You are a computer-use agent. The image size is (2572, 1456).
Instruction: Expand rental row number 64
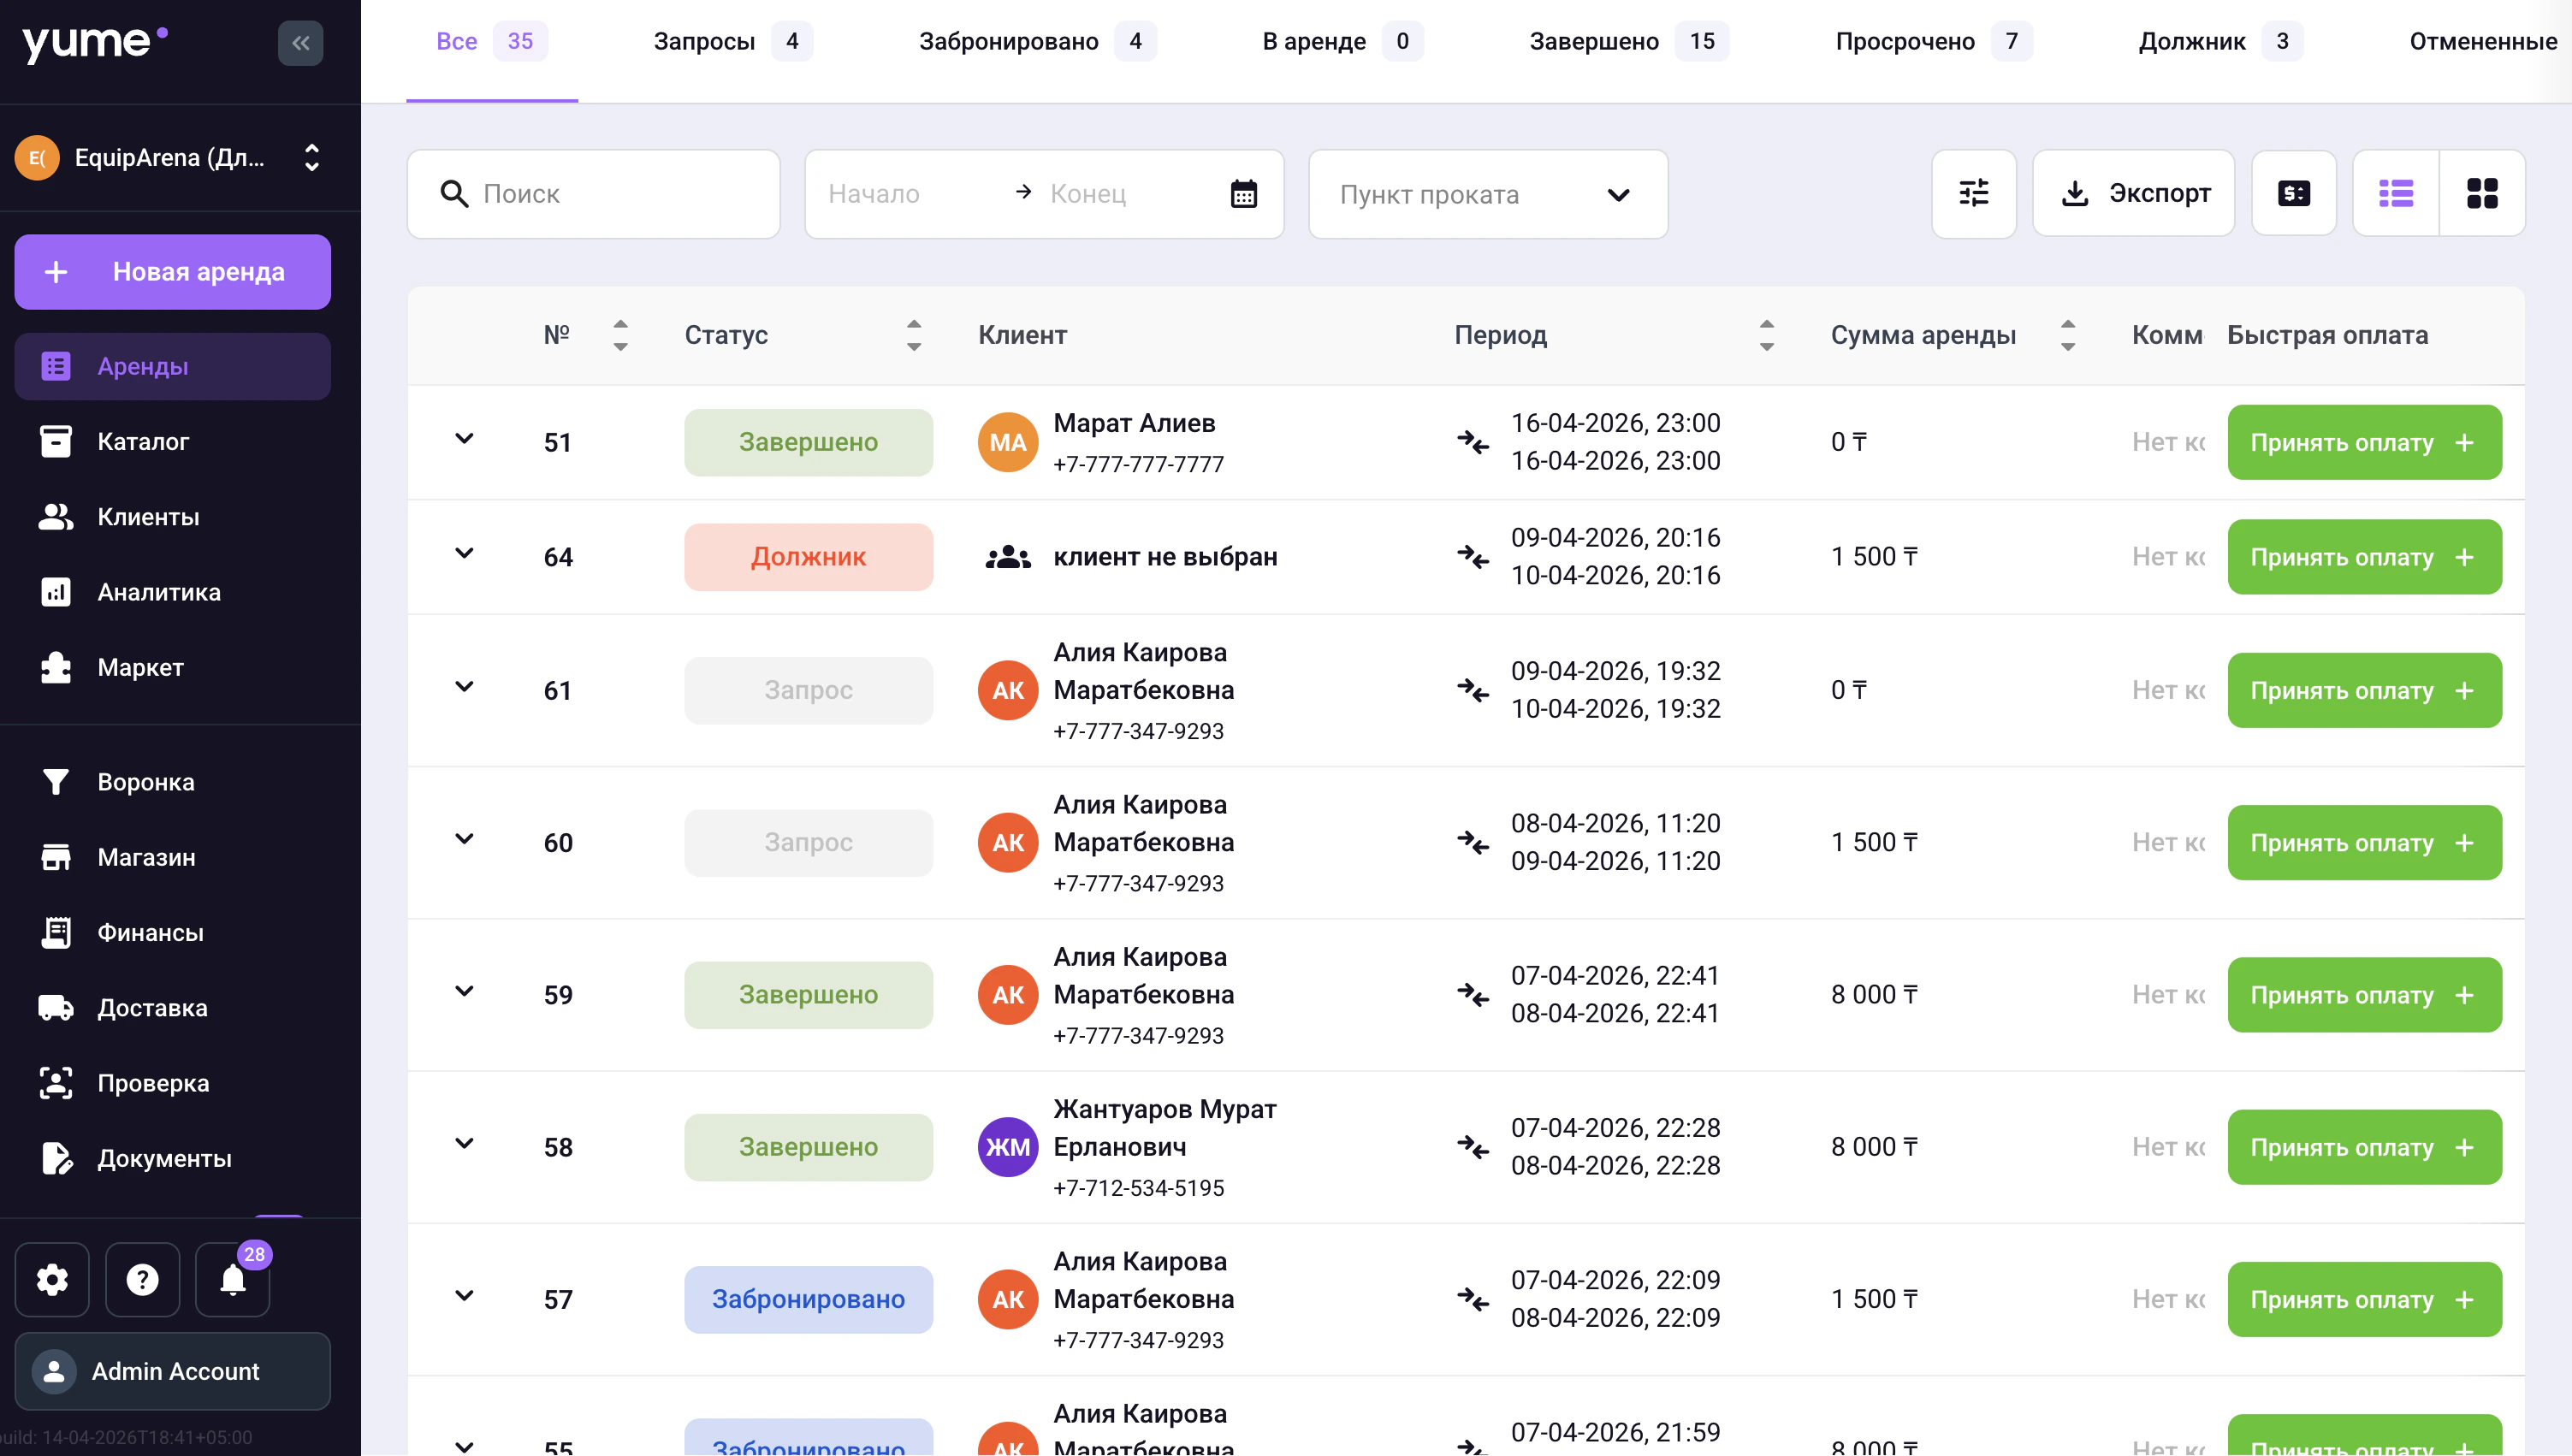tap(464, 554)
